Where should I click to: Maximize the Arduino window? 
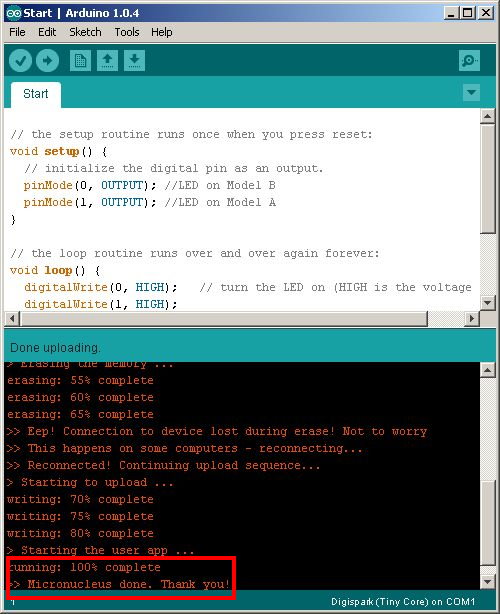468,13
